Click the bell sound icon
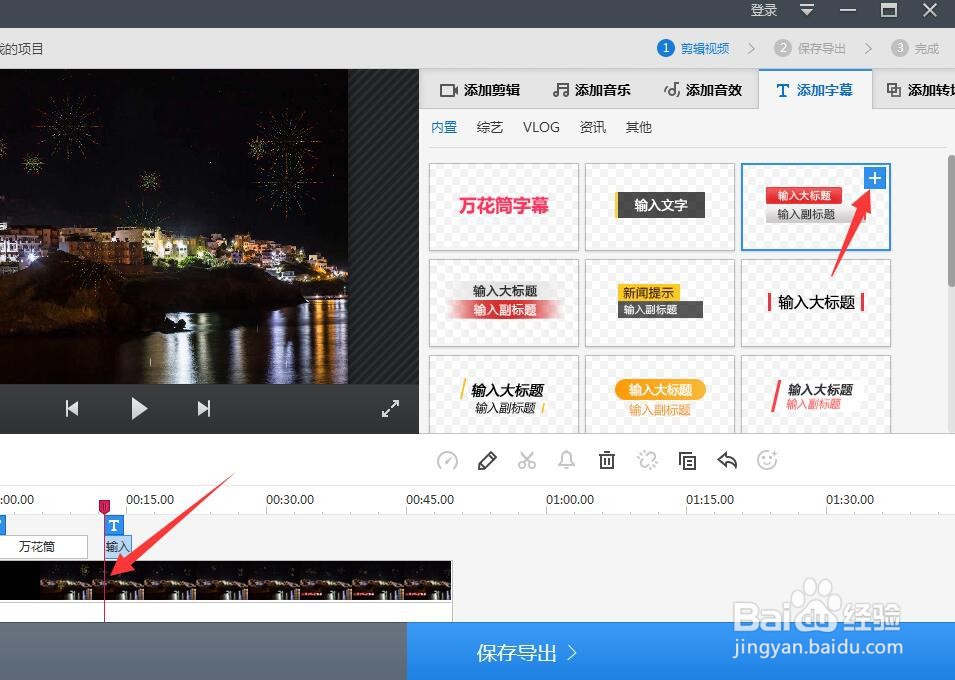This screenshot has width=955, height=680. pyautogui.click(x=567, y=460)
